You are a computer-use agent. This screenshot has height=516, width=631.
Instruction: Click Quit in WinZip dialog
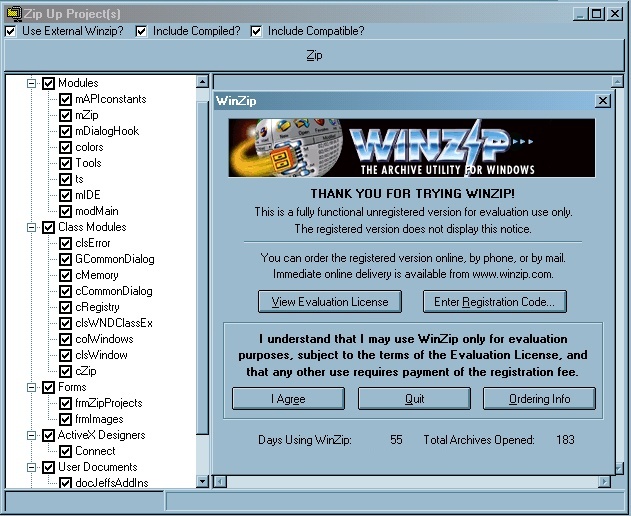tap(414, 398)
